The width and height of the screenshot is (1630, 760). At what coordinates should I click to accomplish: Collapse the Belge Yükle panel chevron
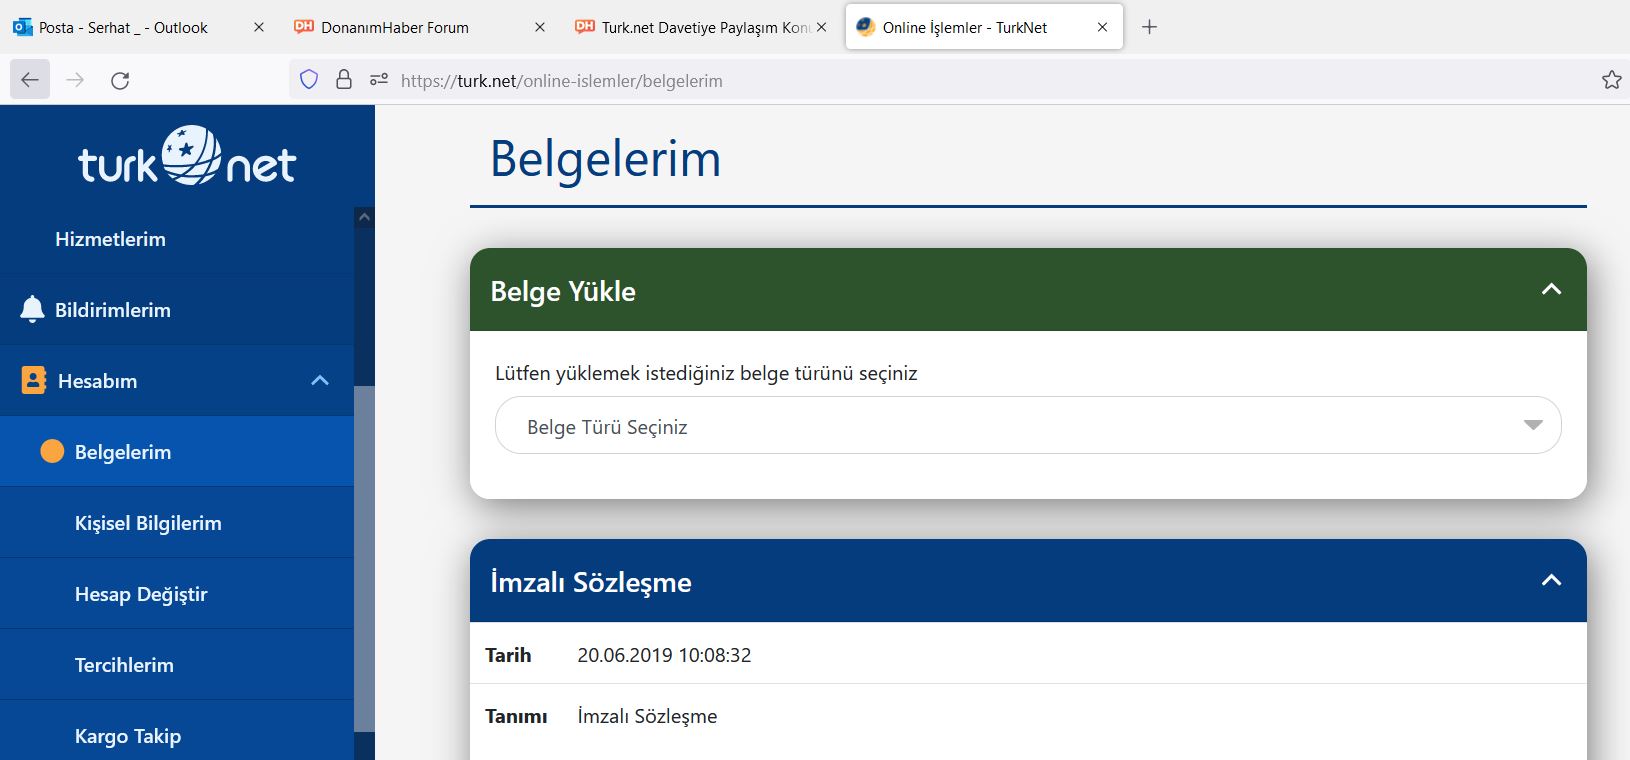click(x=1551, y=289)
